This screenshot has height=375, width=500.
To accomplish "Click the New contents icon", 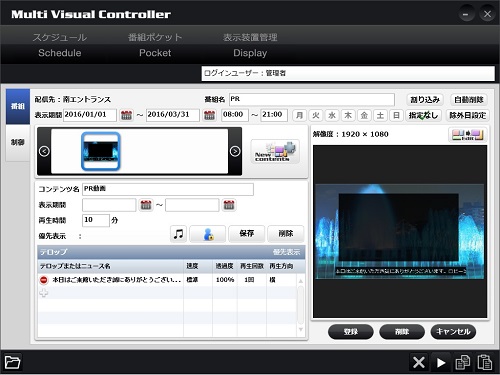I will pos(275,152).
